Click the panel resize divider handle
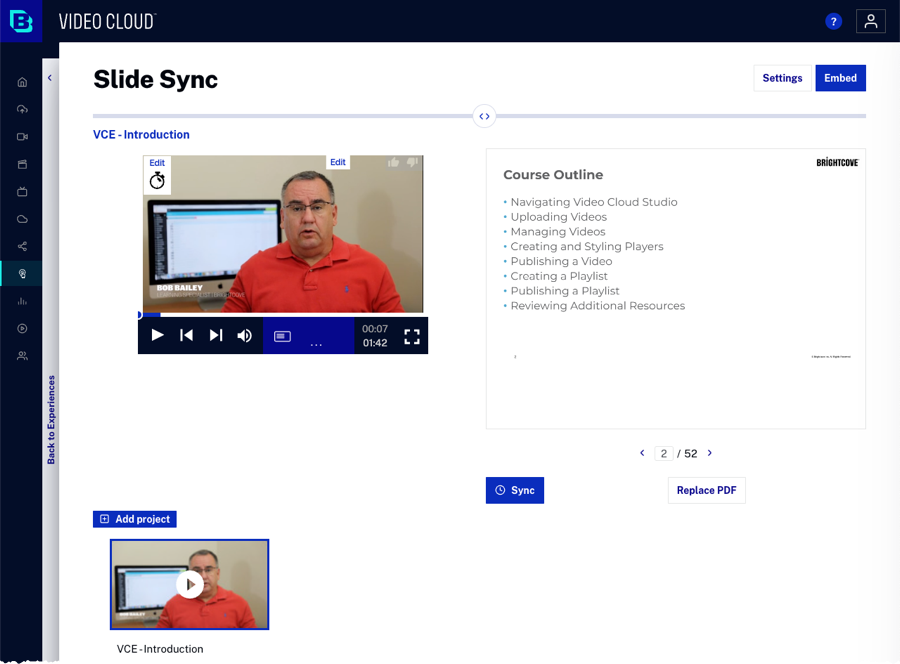900x664 pixels. (x=484, y=116)
